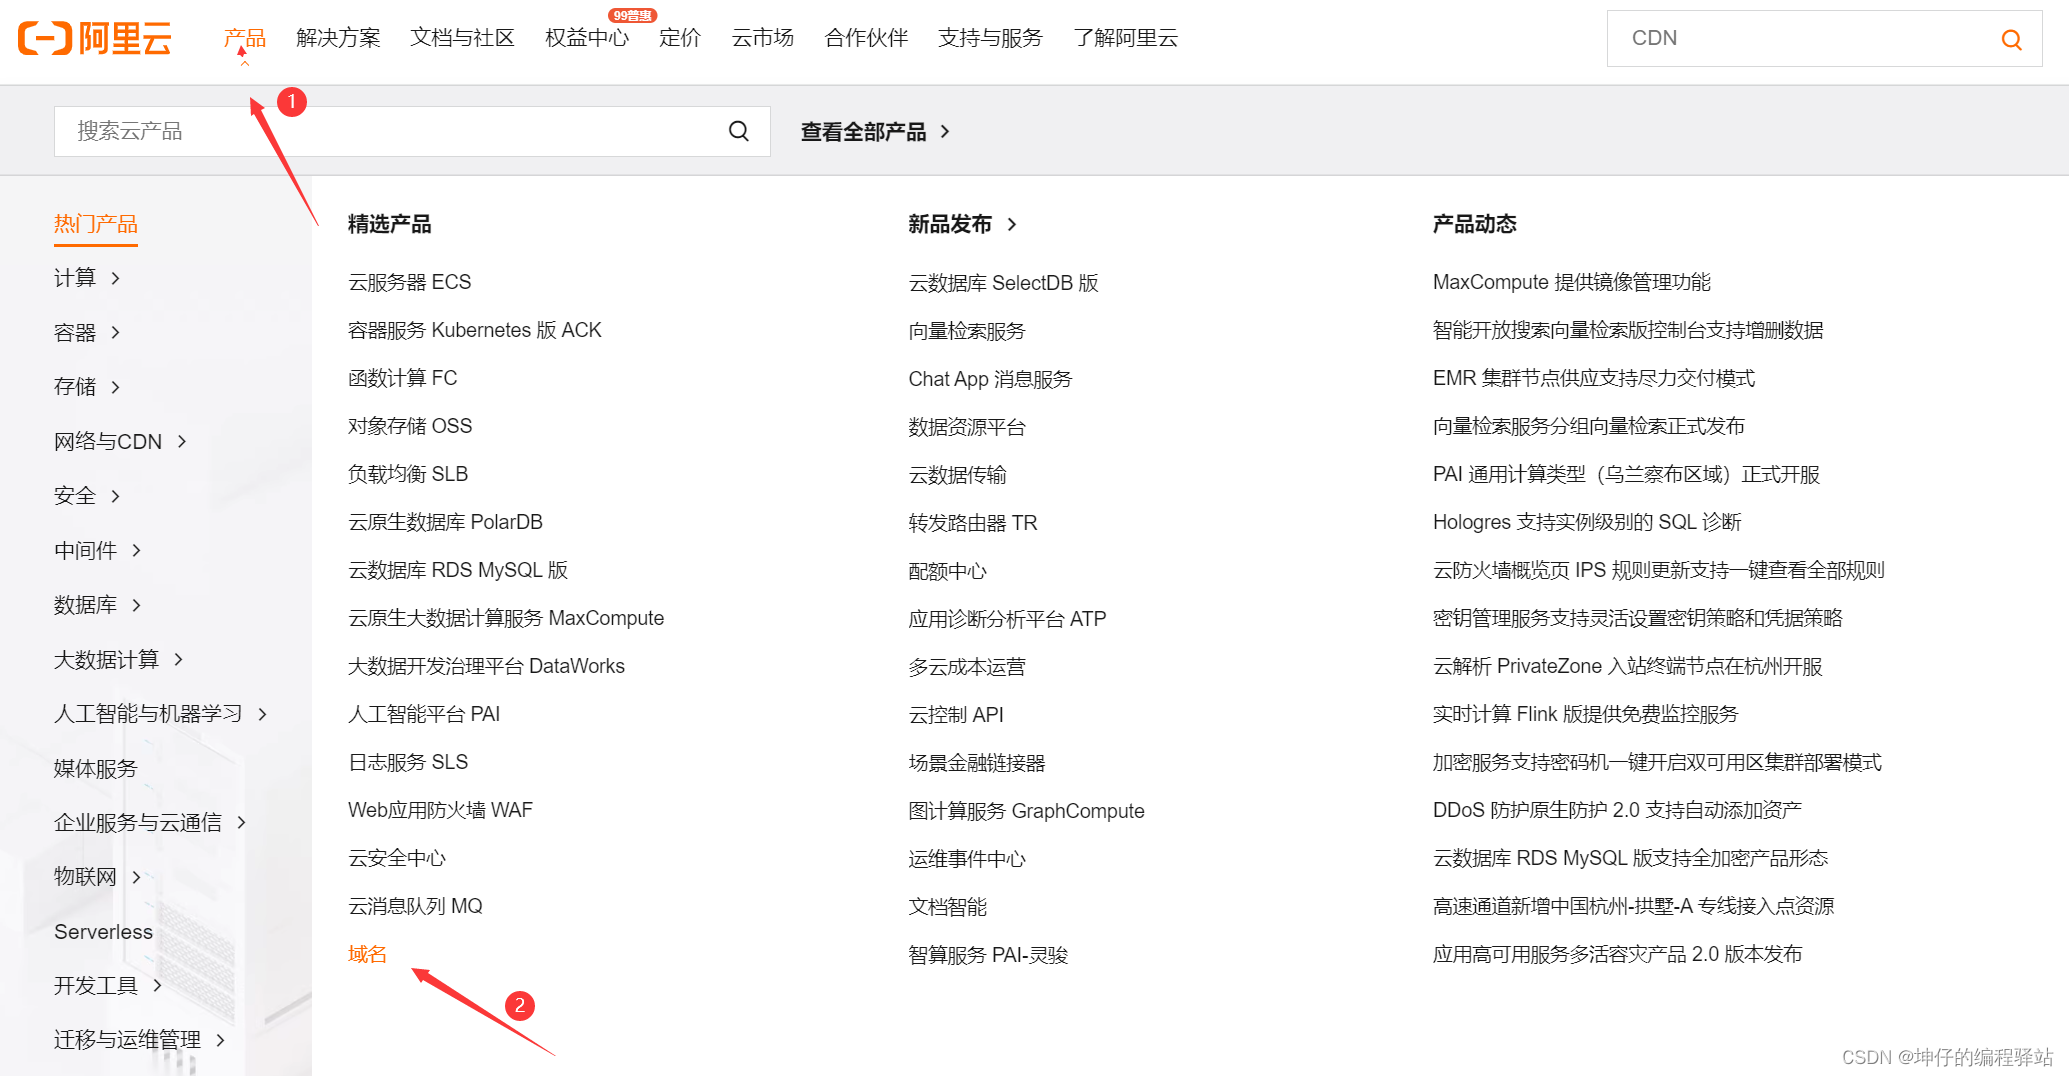Image resolution: width=2069 pixels, height=1076 pixels.
Task: Open 云消息队列 MQ
Action: click(x=416, y=906)
